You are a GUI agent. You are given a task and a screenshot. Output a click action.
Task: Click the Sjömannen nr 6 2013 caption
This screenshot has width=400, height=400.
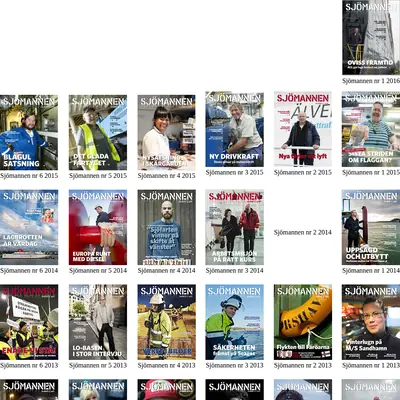pos(29,365)
